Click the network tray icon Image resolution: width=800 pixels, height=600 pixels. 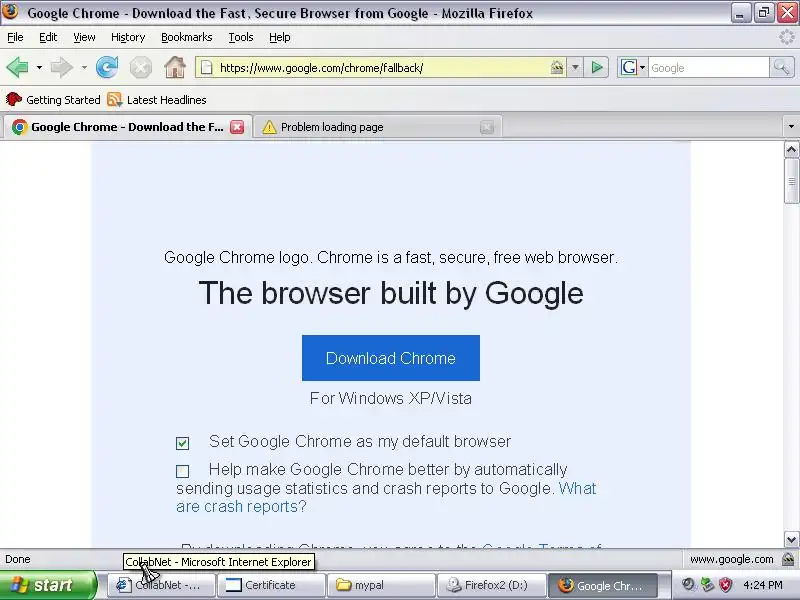click(707, 585)
